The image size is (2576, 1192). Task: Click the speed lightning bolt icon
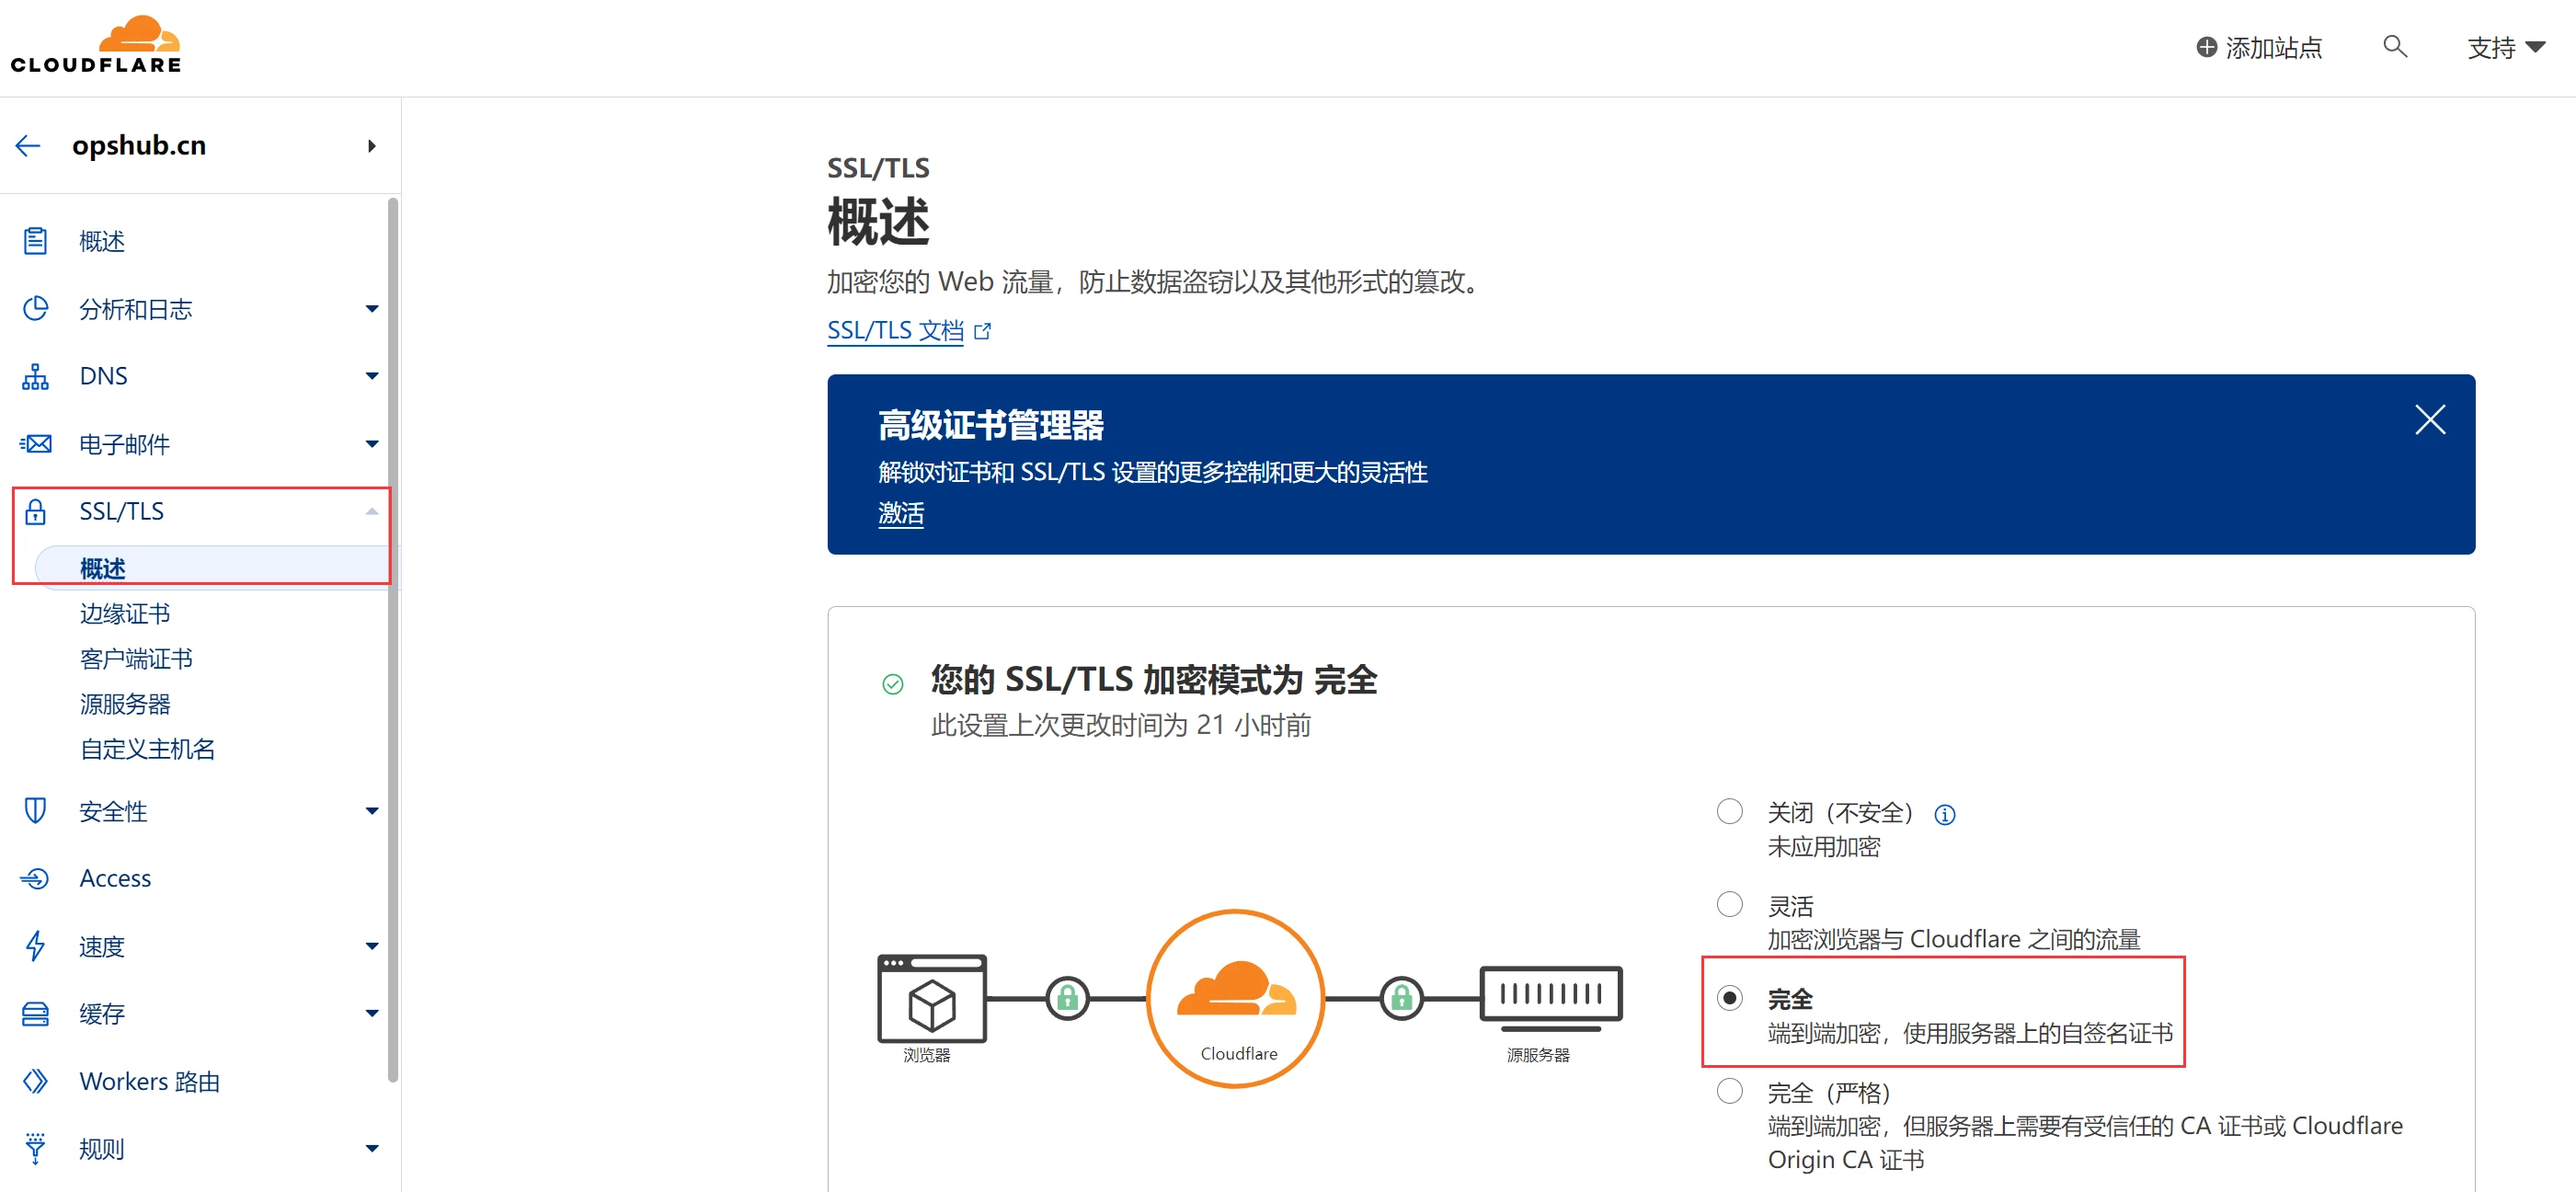(x=35, y=946)
